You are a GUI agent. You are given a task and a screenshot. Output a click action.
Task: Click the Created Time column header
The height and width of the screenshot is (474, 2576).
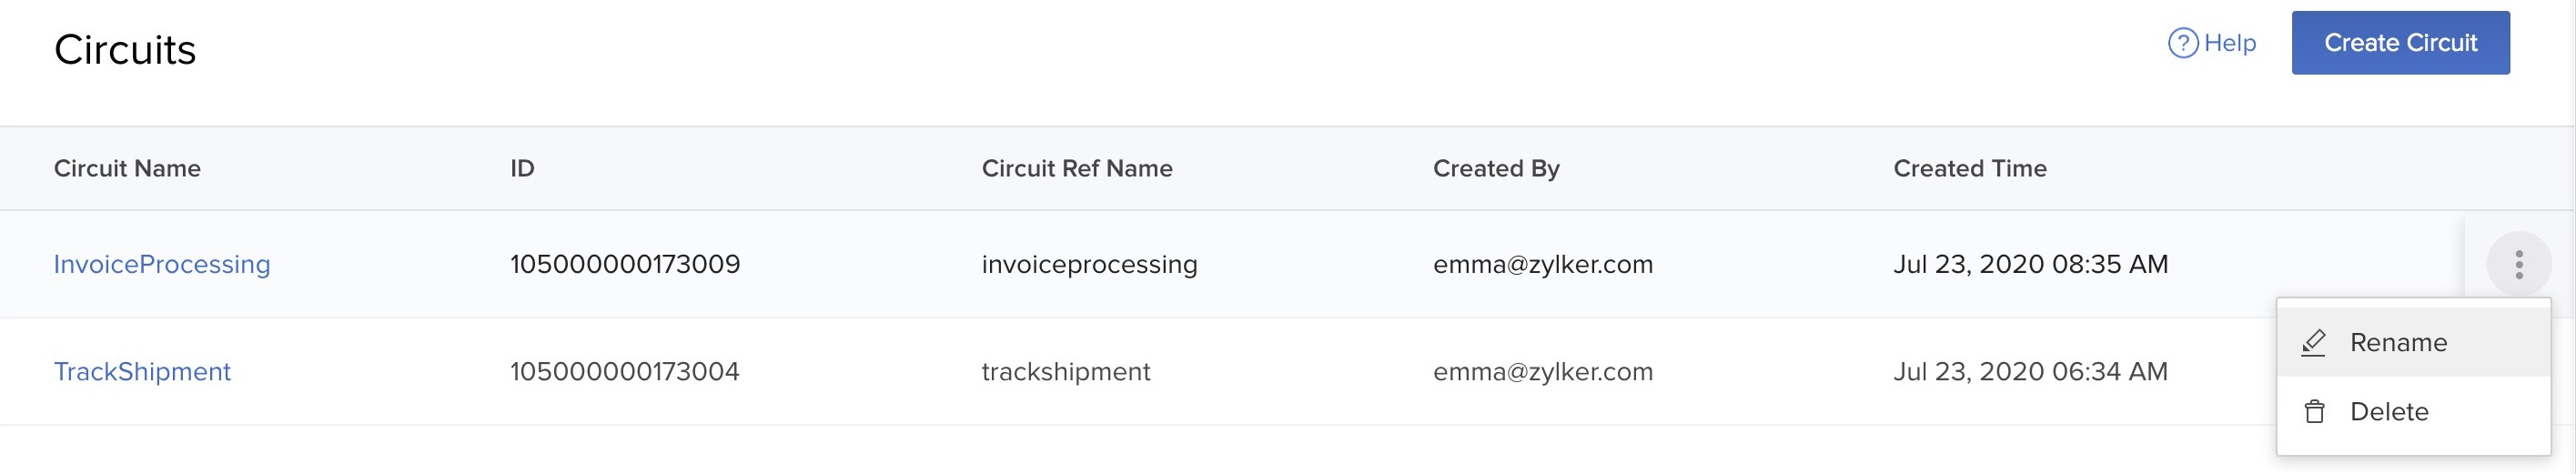tap(1969, 168)
